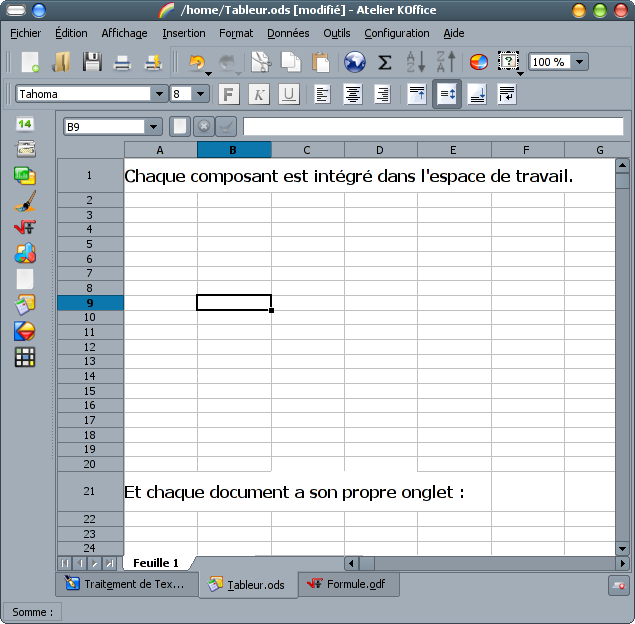Viewport: 635px width, 624px height.
Task: Insert a hyperlink with the globe icon
Action: pyautogui.click(x=354, y=62)
